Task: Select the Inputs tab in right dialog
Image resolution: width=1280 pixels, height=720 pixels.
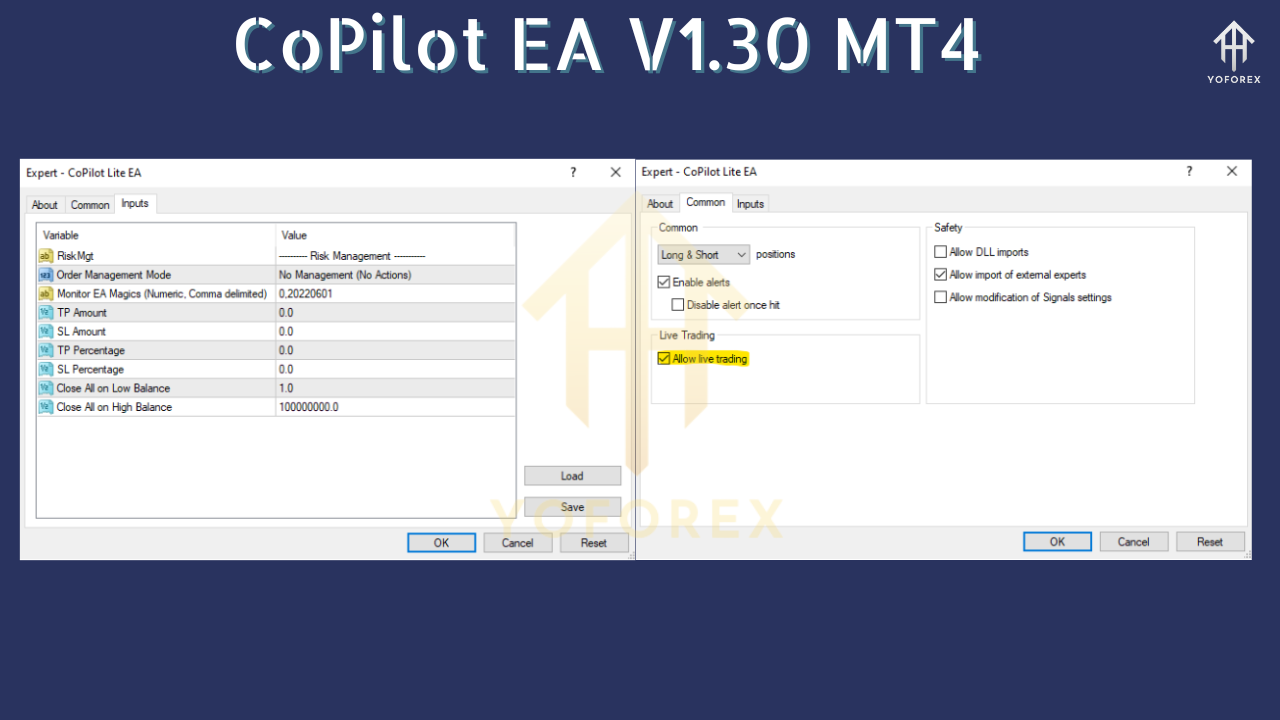Action: 750,203
